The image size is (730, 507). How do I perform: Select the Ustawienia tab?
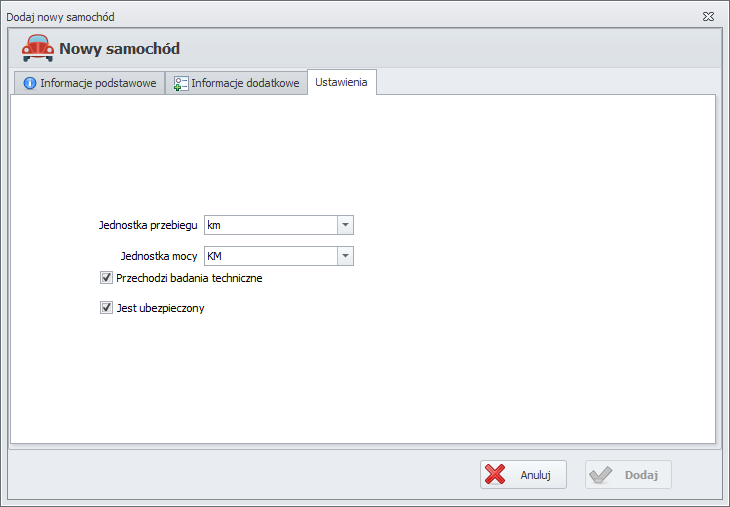tap(341, 83)
